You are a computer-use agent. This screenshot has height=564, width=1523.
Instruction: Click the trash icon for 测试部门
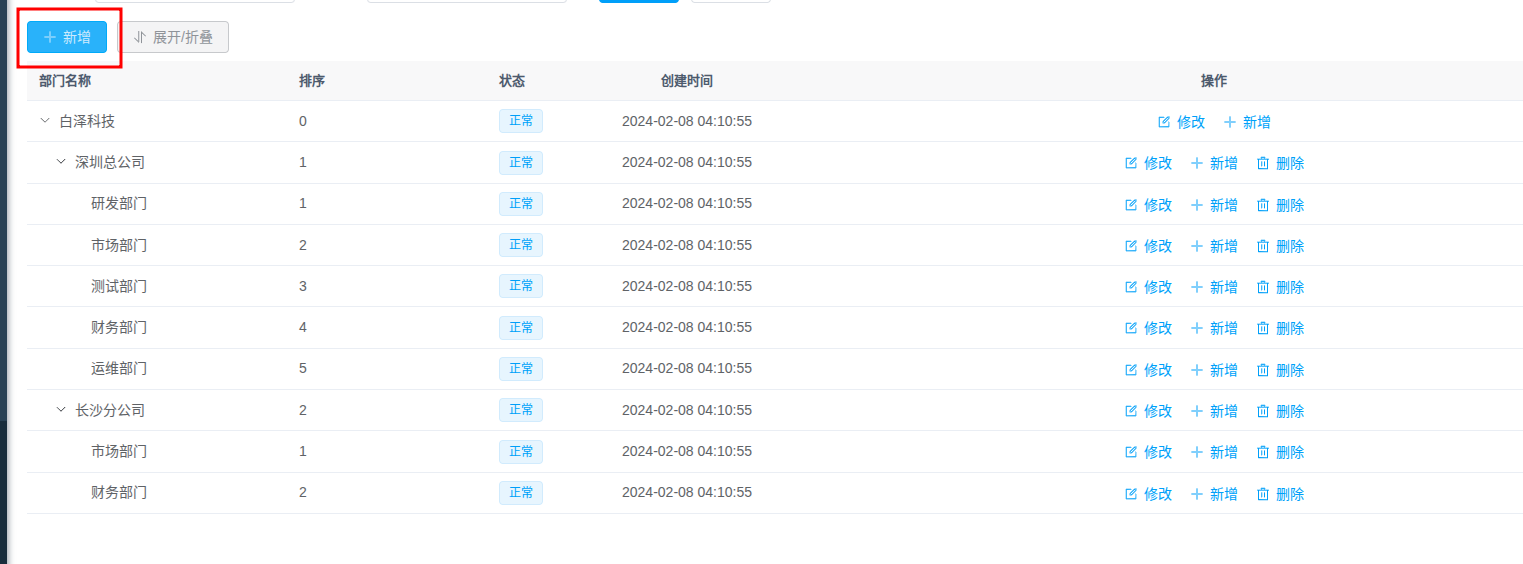point(1262,287)
